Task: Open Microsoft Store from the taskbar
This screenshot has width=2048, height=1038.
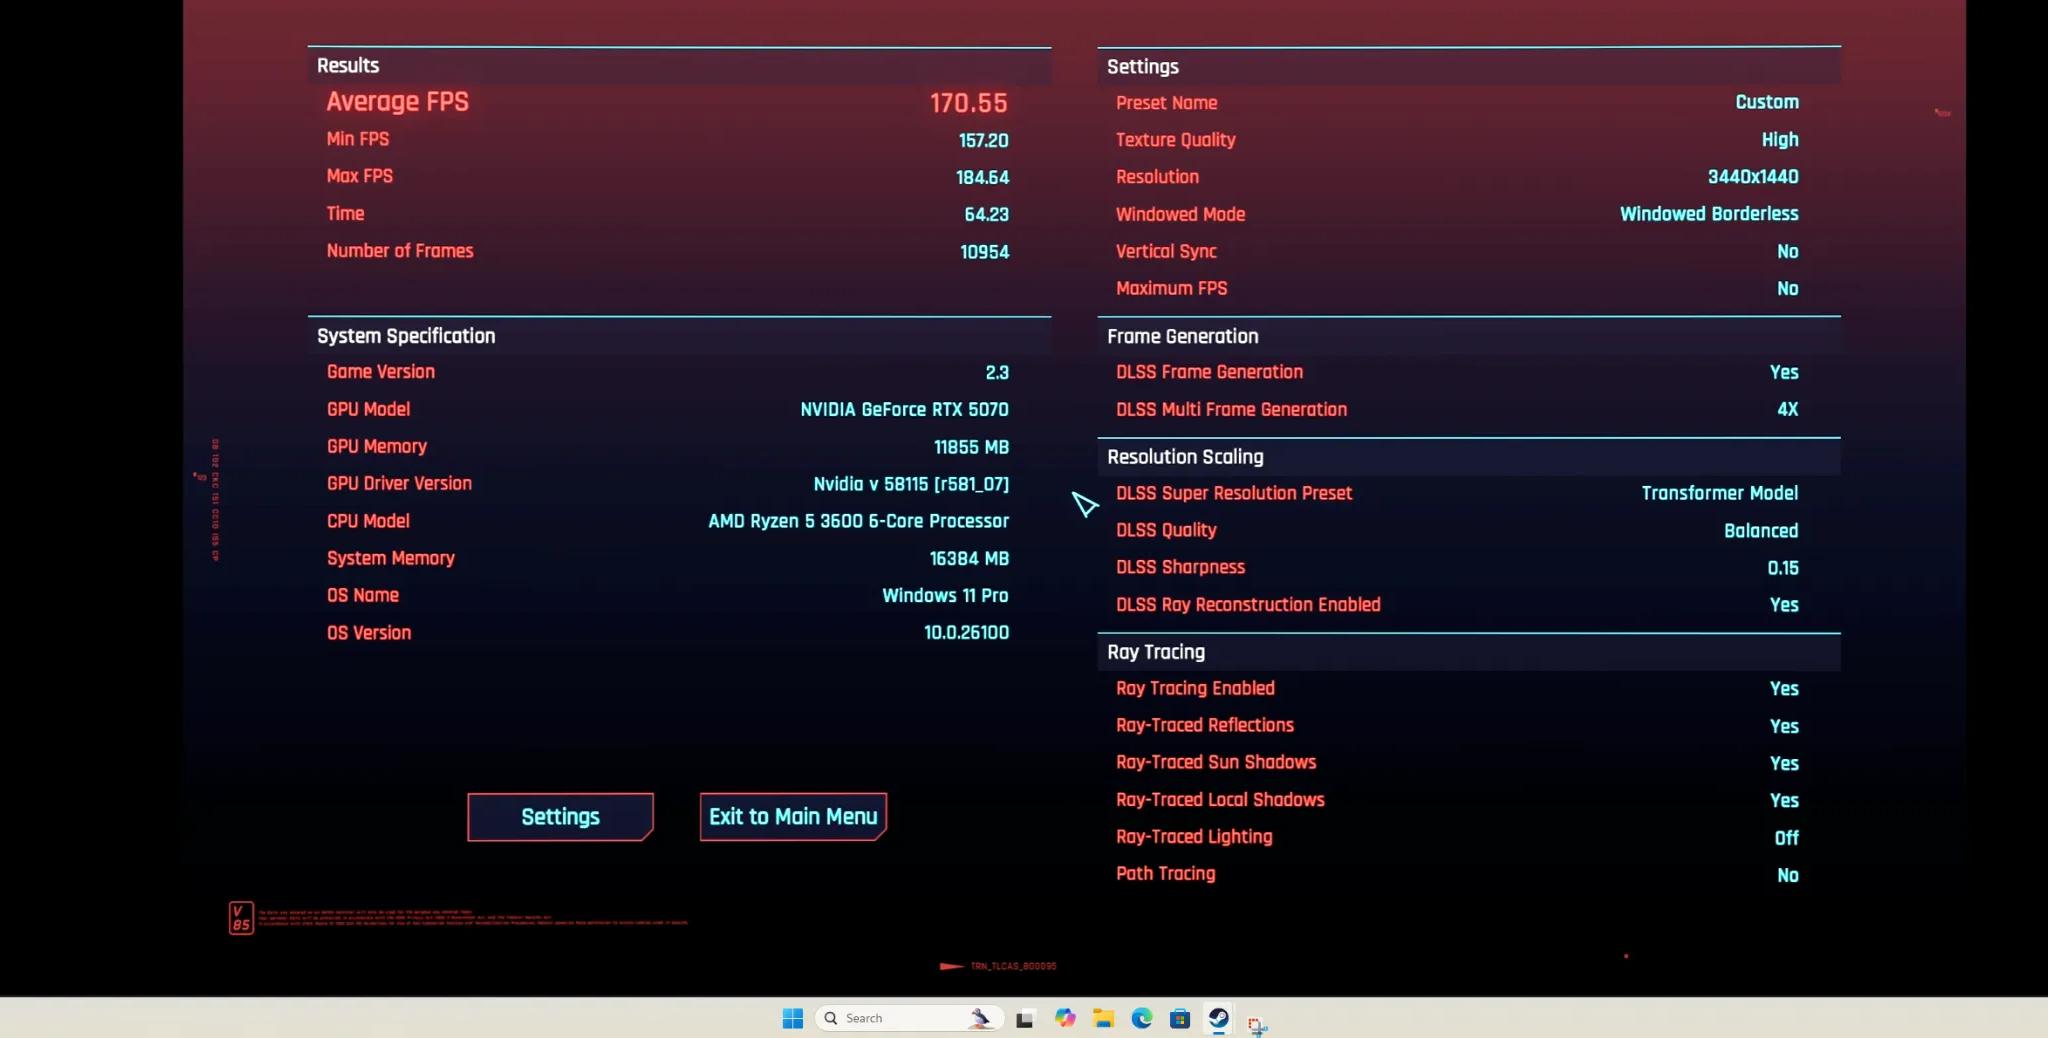Action: [1180, 1018]
